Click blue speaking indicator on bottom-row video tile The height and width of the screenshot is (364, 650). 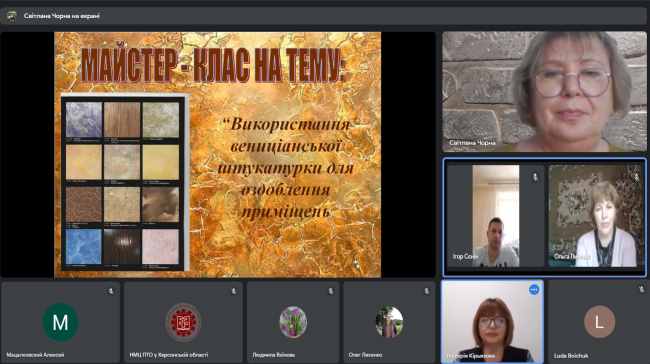pos(534,289)
